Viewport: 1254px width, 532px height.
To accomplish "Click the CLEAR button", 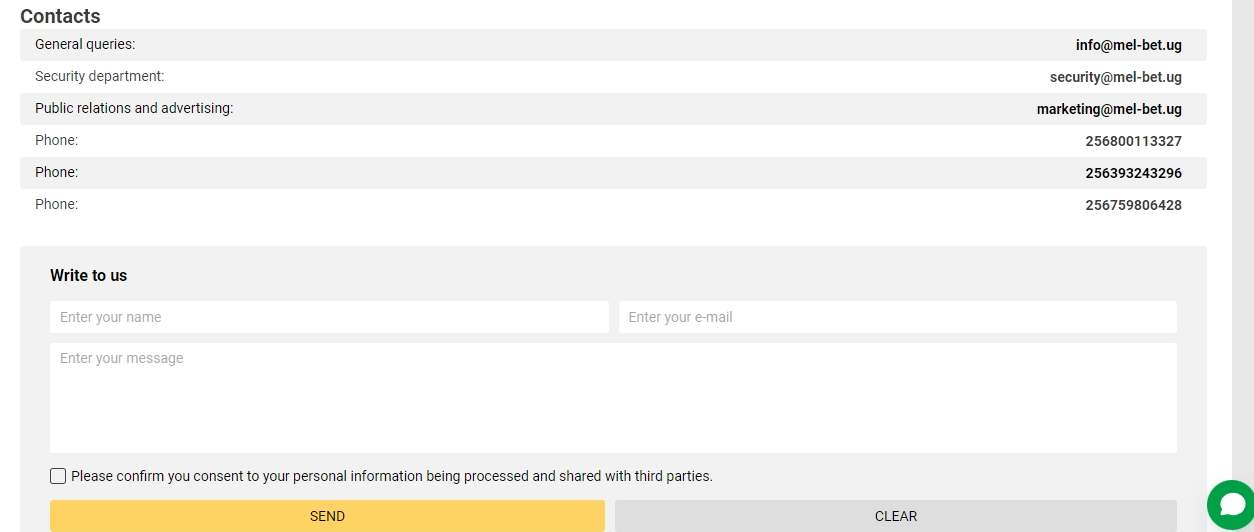I will (896, 516).
